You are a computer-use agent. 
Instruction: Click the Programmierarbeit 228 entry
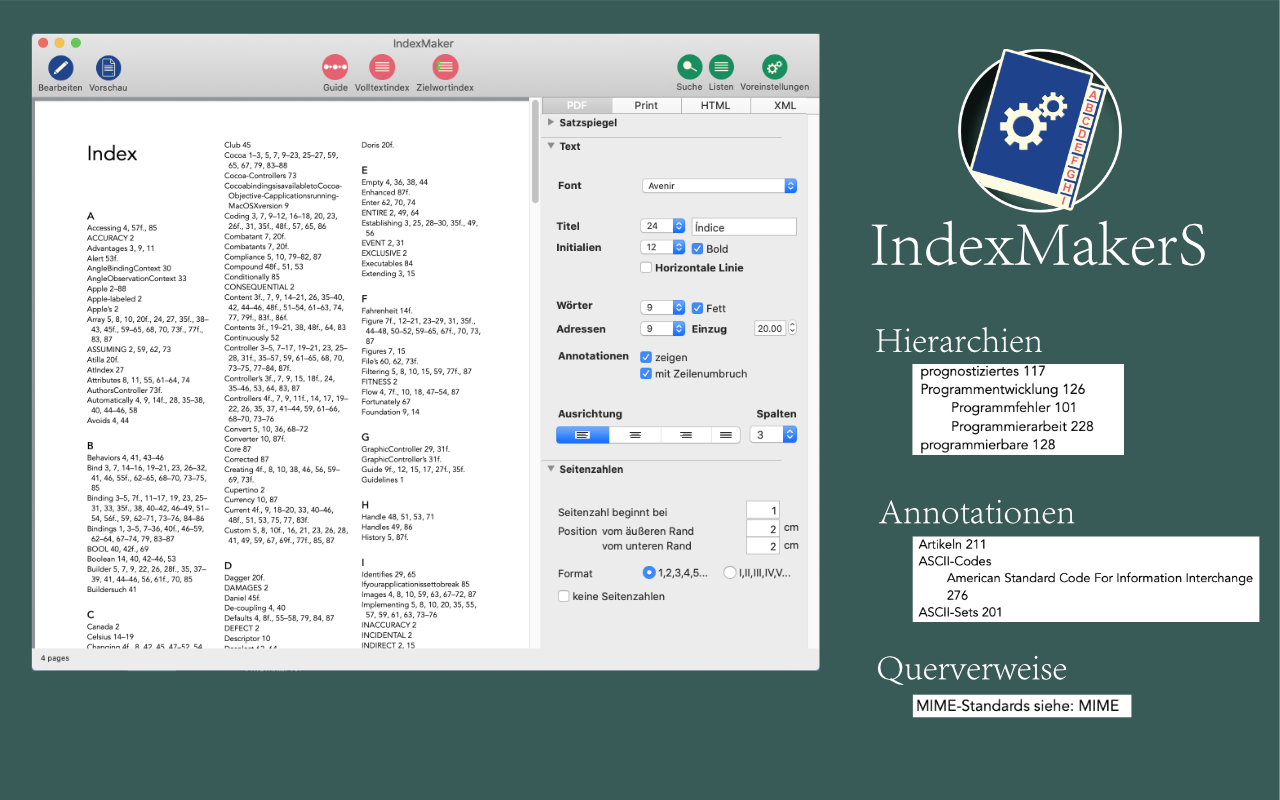tap(1022, 426)
